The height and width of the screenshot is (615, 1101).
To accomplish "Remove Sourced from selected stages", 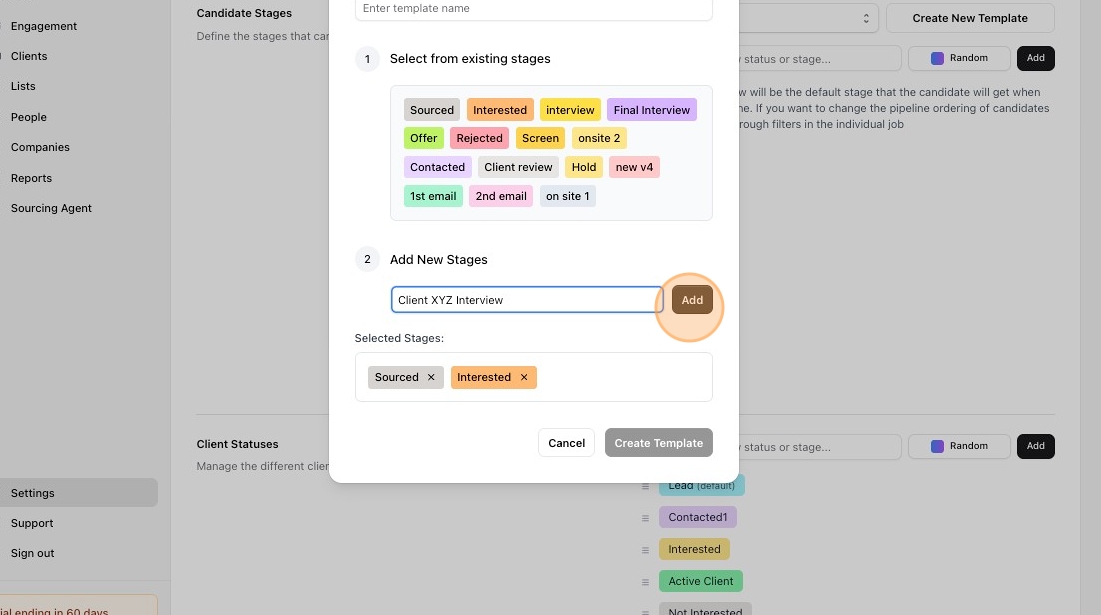I will pyautogui.click(x=431, y=377).
